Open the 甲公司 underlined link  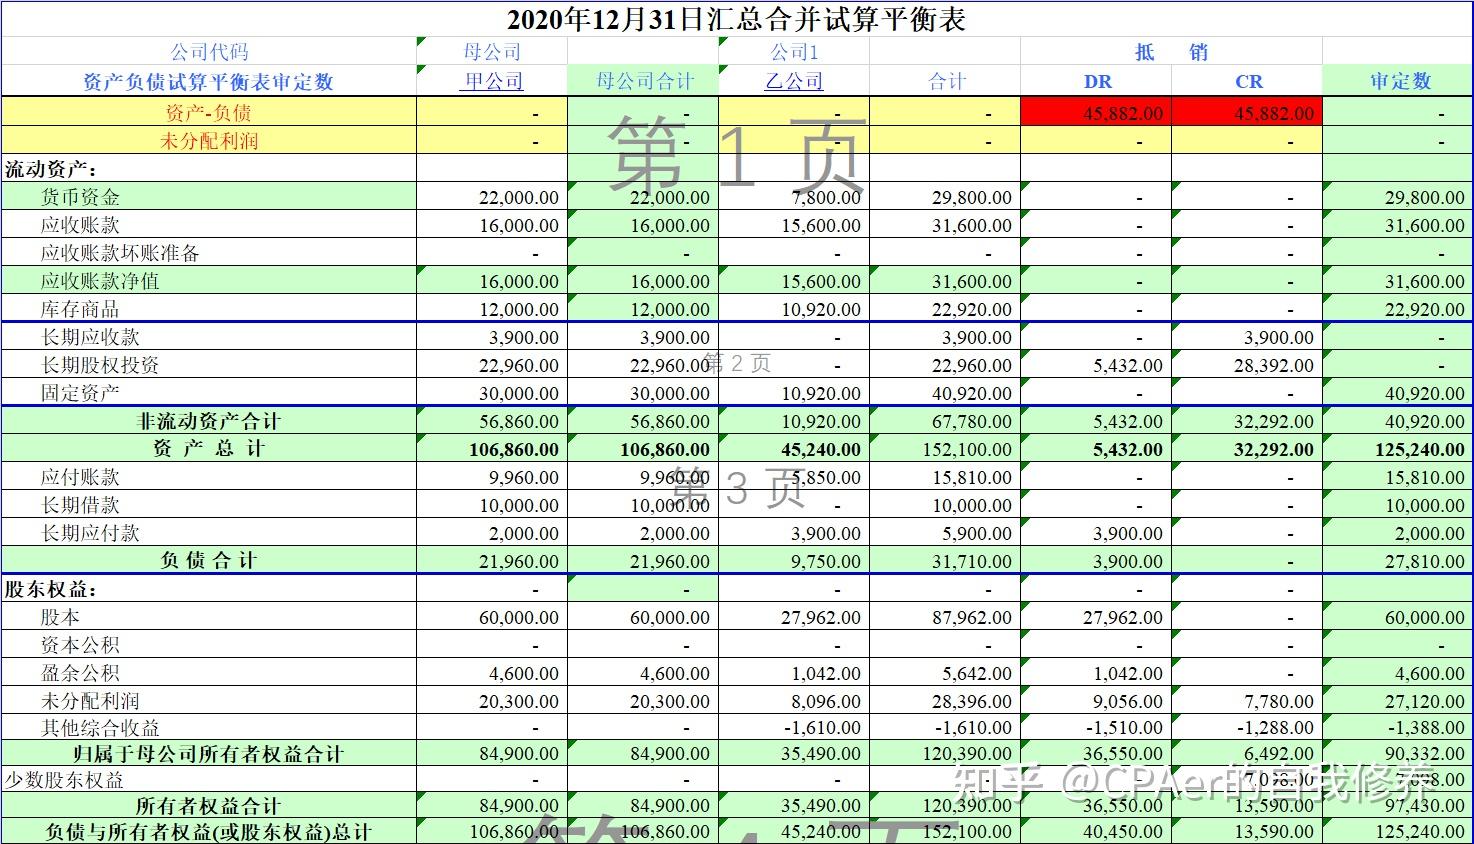492,82
